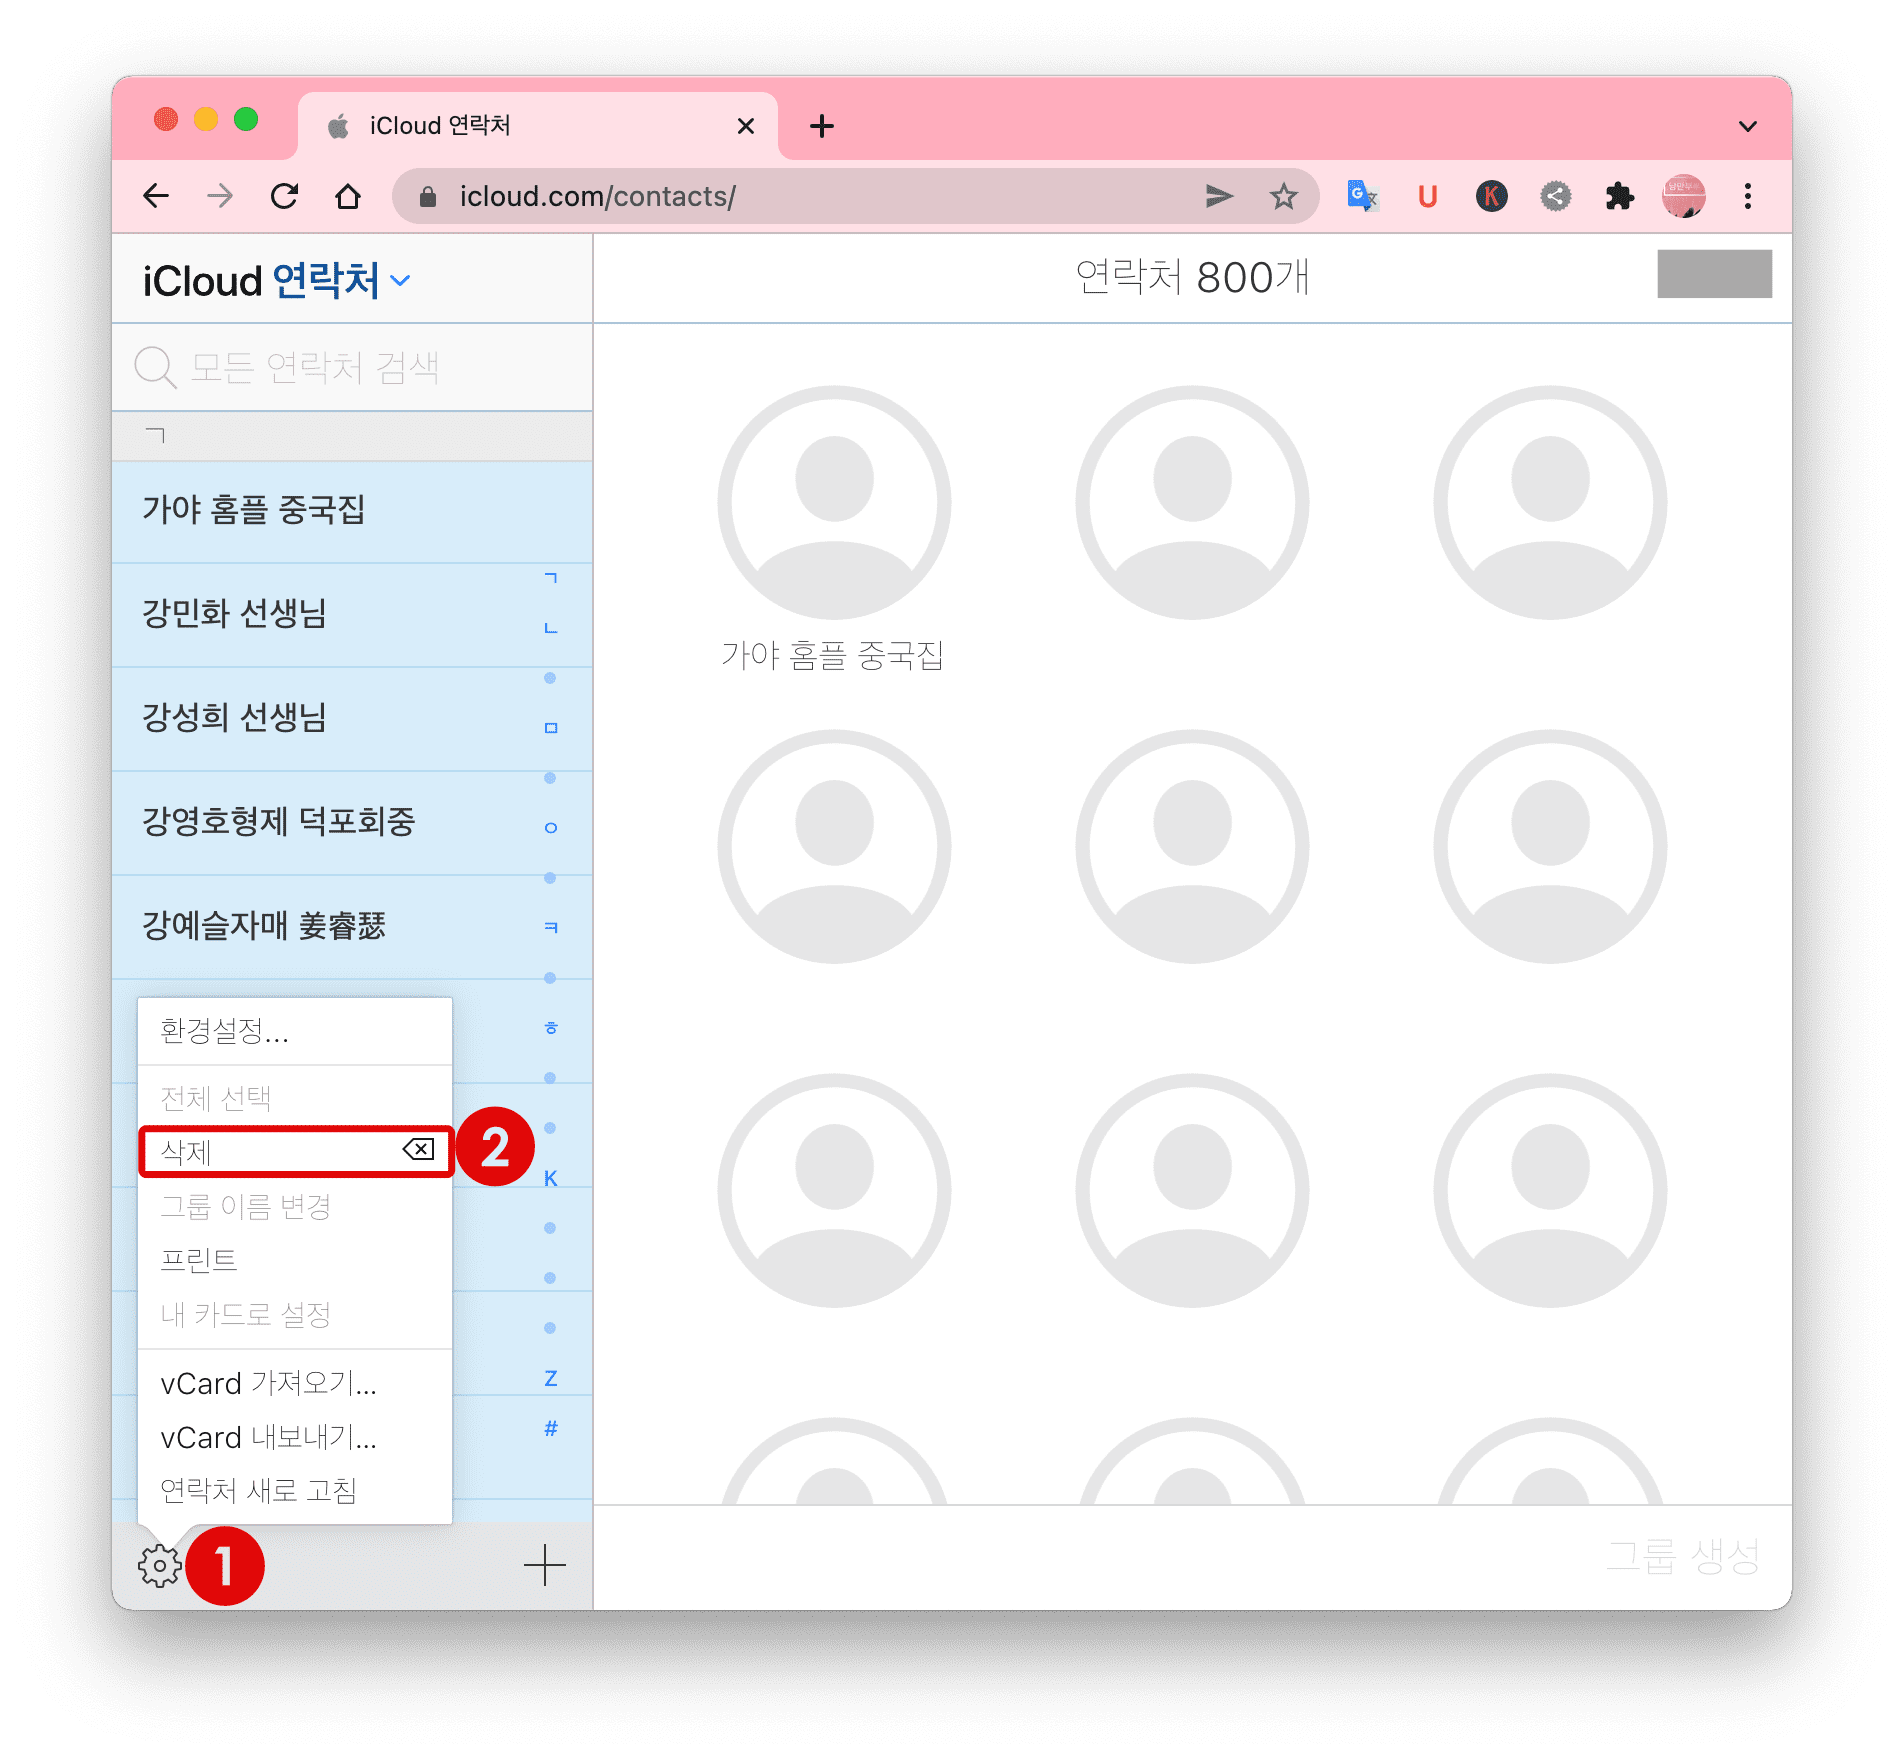Add a new contact with plus icon

545,1565
